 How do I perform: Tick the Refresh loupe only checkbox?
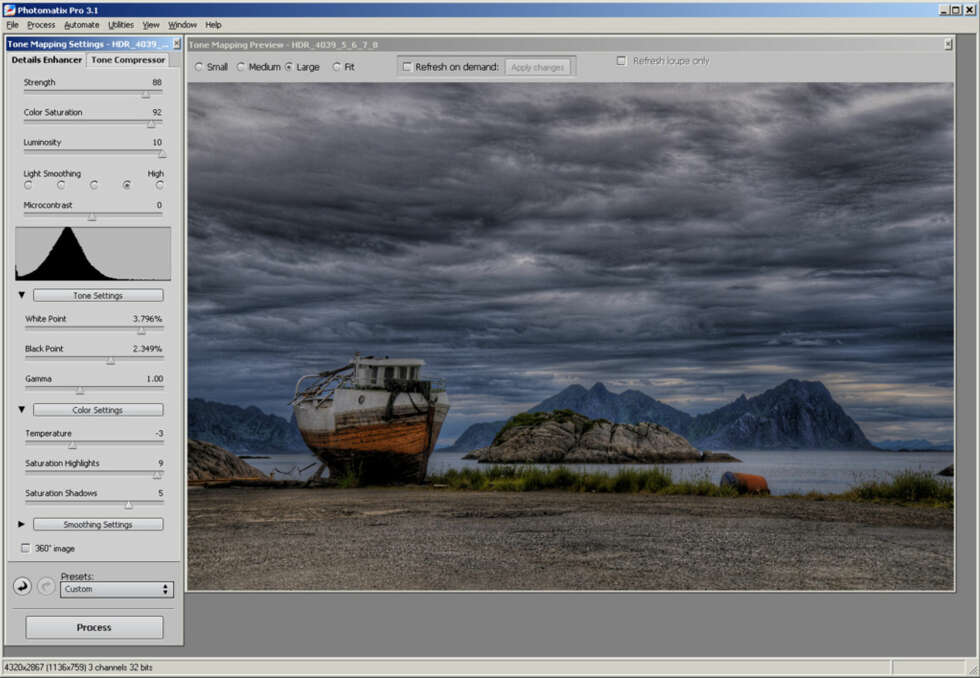coord(621,61)
